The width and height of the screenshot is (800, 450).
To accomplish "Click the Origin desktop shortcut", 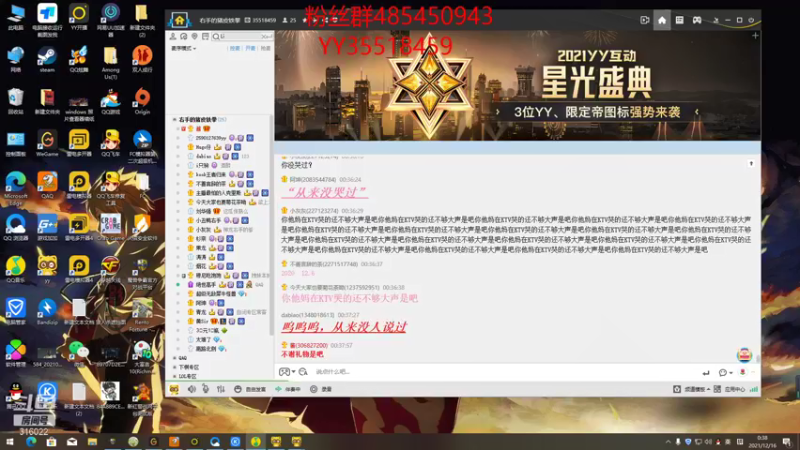I will (142, 102).
